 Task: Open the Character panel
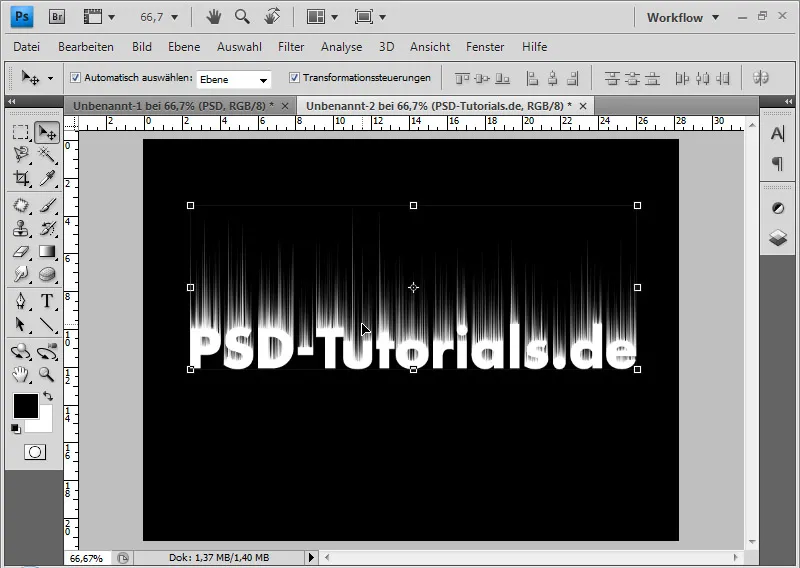(x=778, y=134)
